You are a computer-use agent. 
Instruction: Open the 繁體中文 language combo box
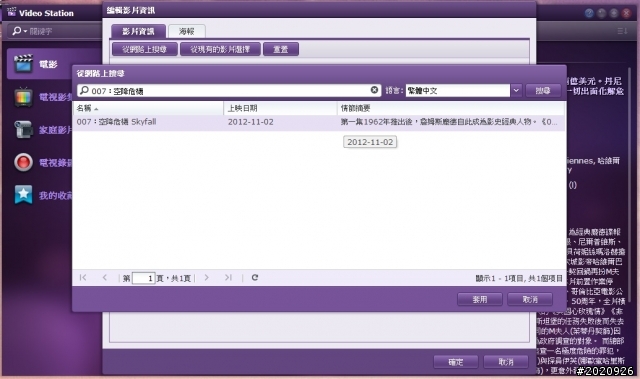click(x=458, y=91)
